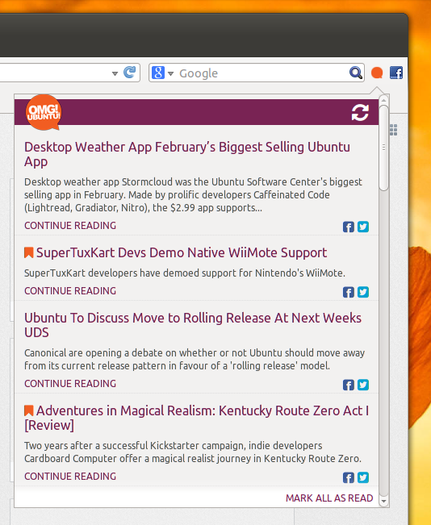Continue reading the Kentucky Route Zero review
The height and width of the screenshot is (525, 431).
pos(70,476)
